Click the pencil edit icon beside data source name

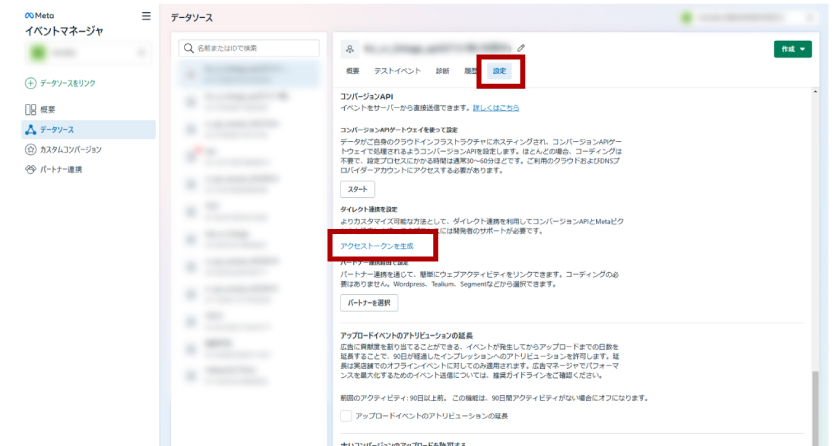pyautogui.click(x=521, y=48)
